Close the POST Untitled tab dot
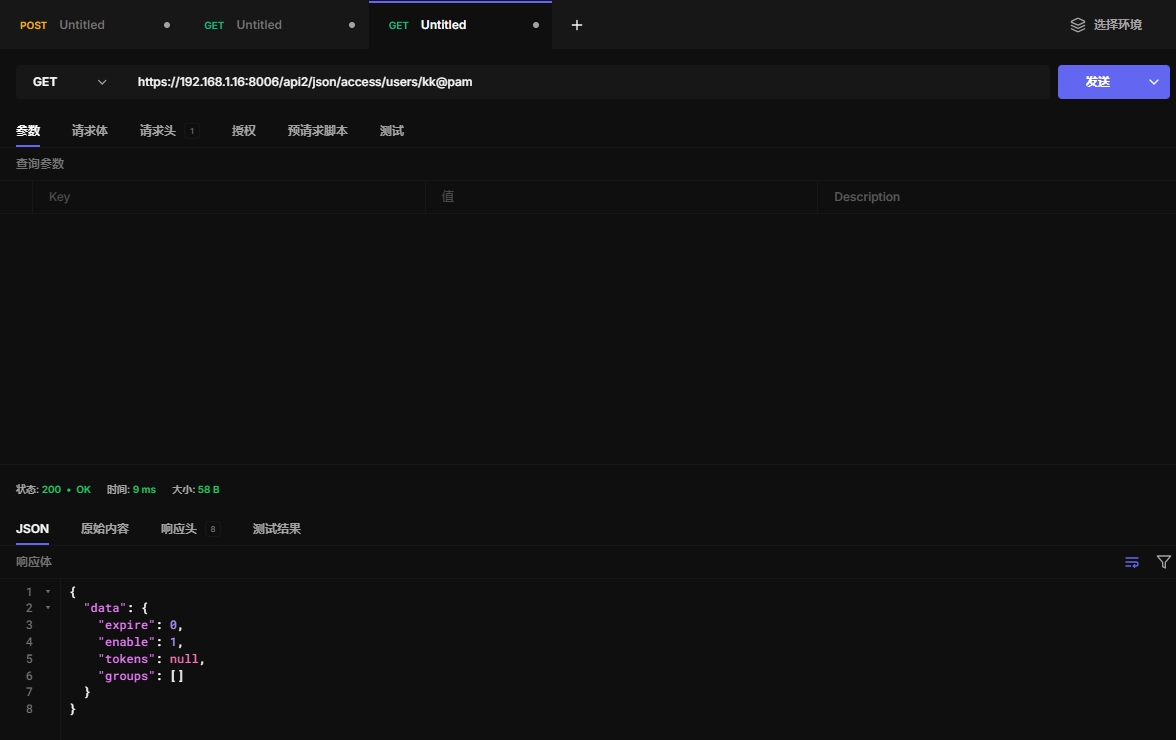This screenshot has width=1176, height=740. [x=167, y=25]
